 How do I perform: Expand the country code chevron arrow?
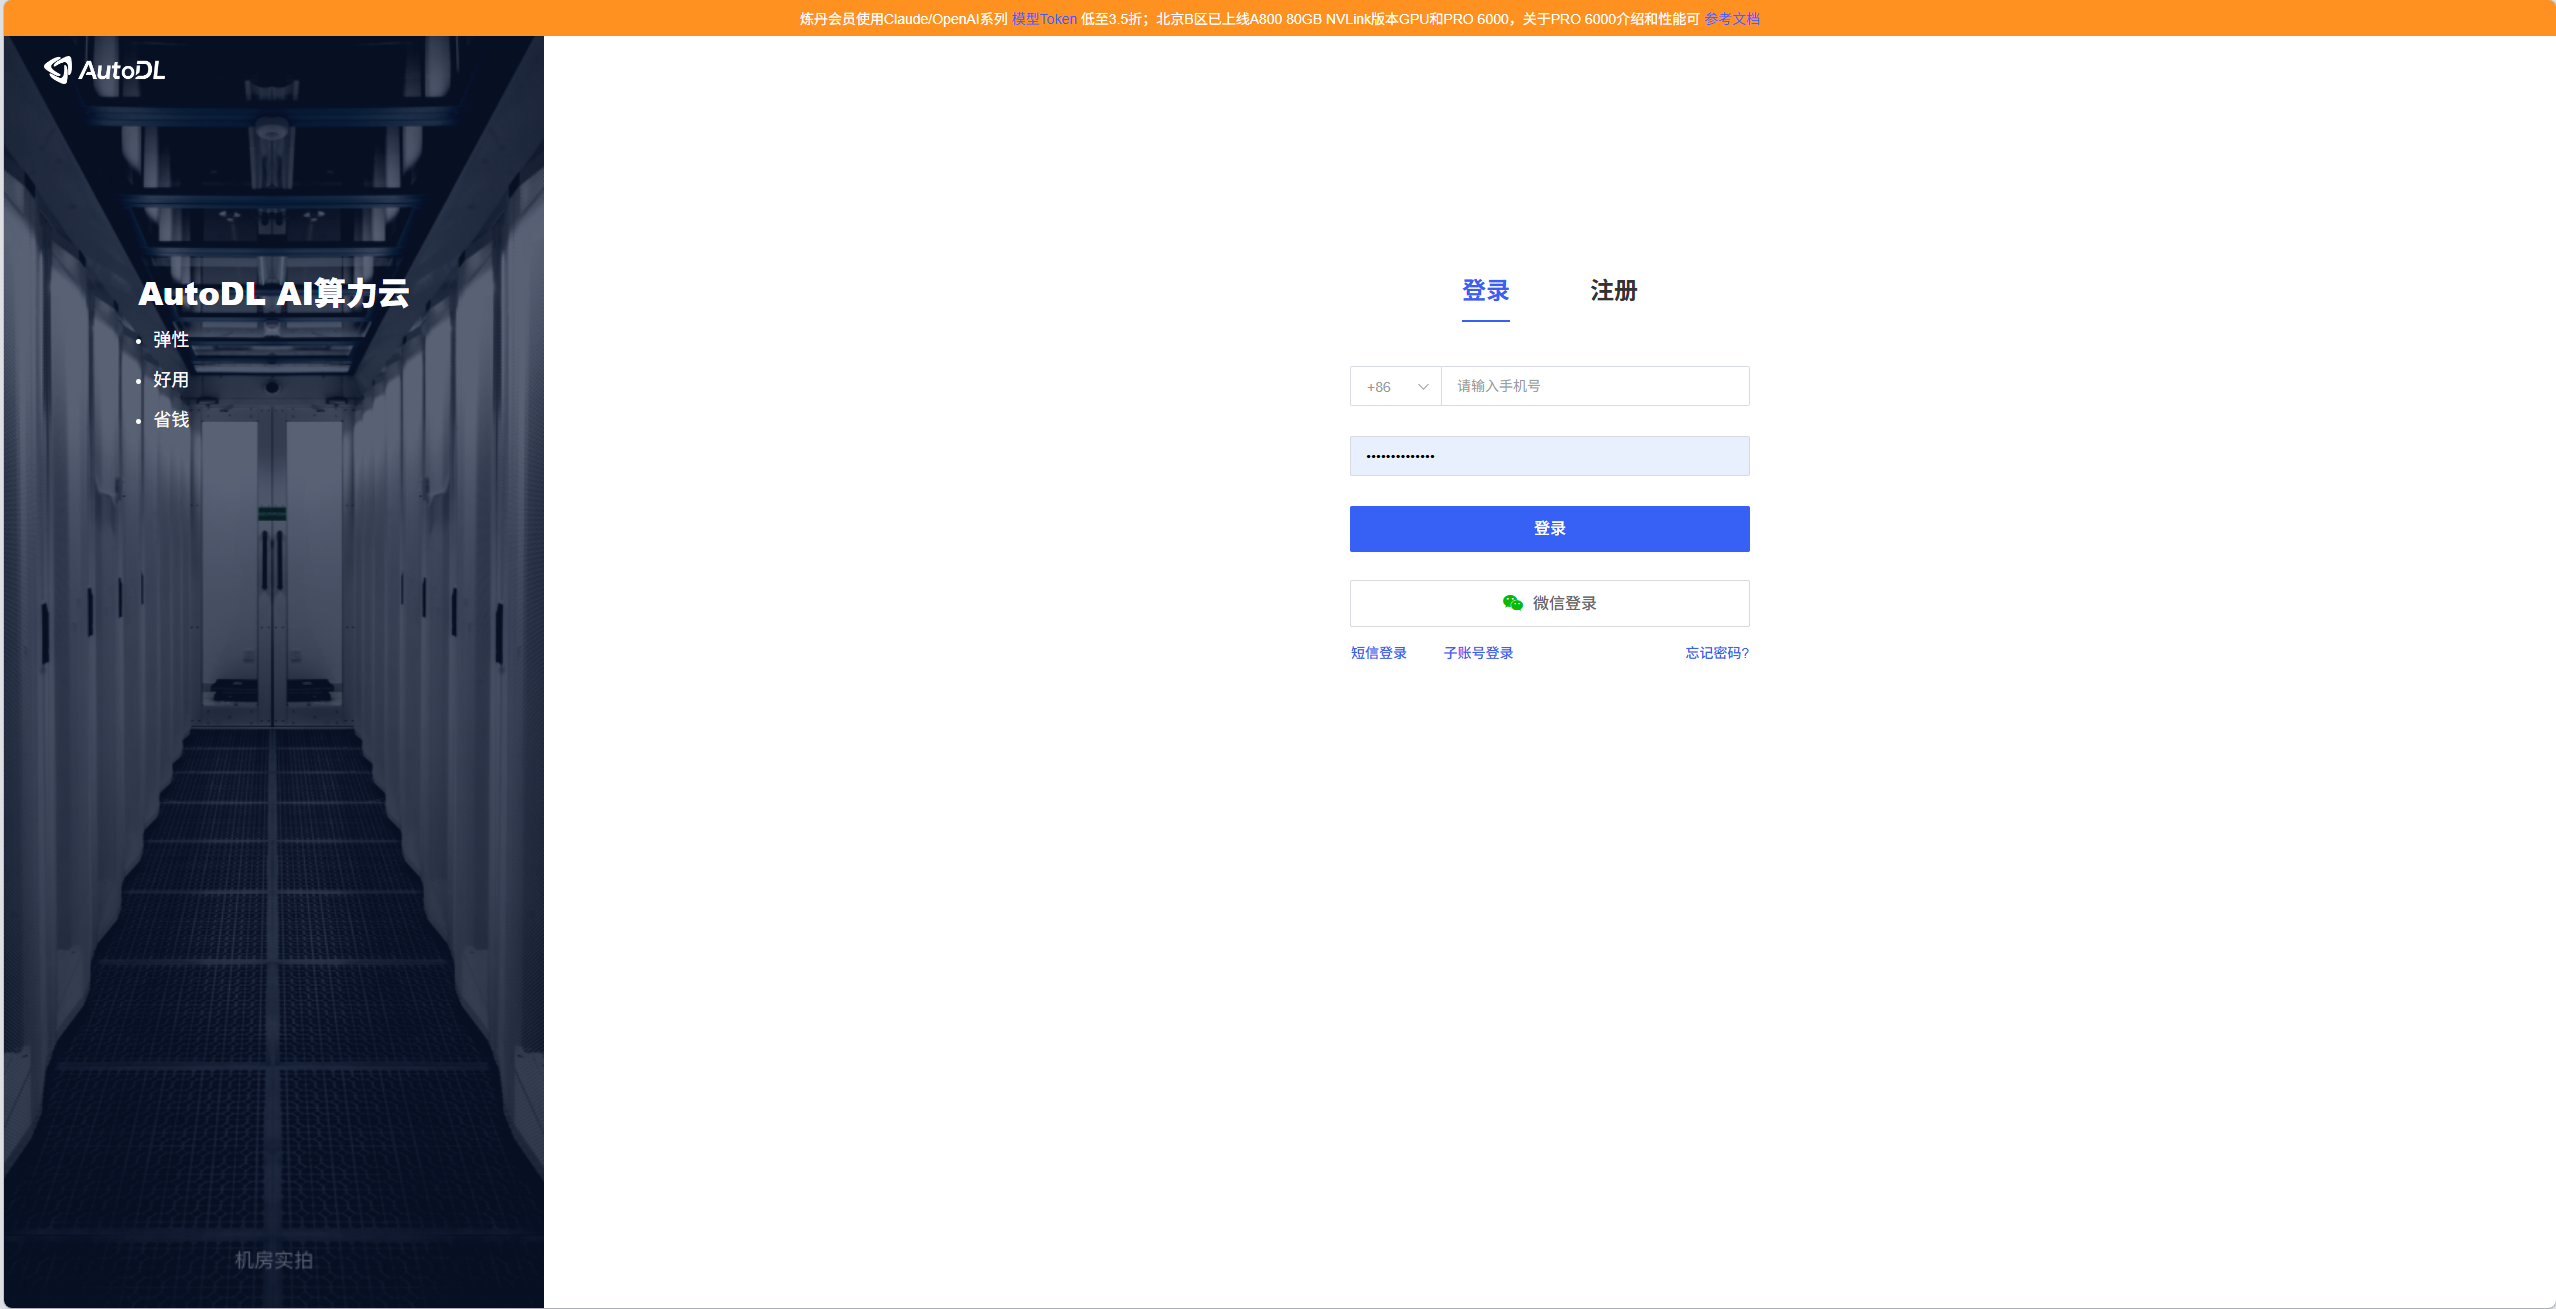[1423, 387]
